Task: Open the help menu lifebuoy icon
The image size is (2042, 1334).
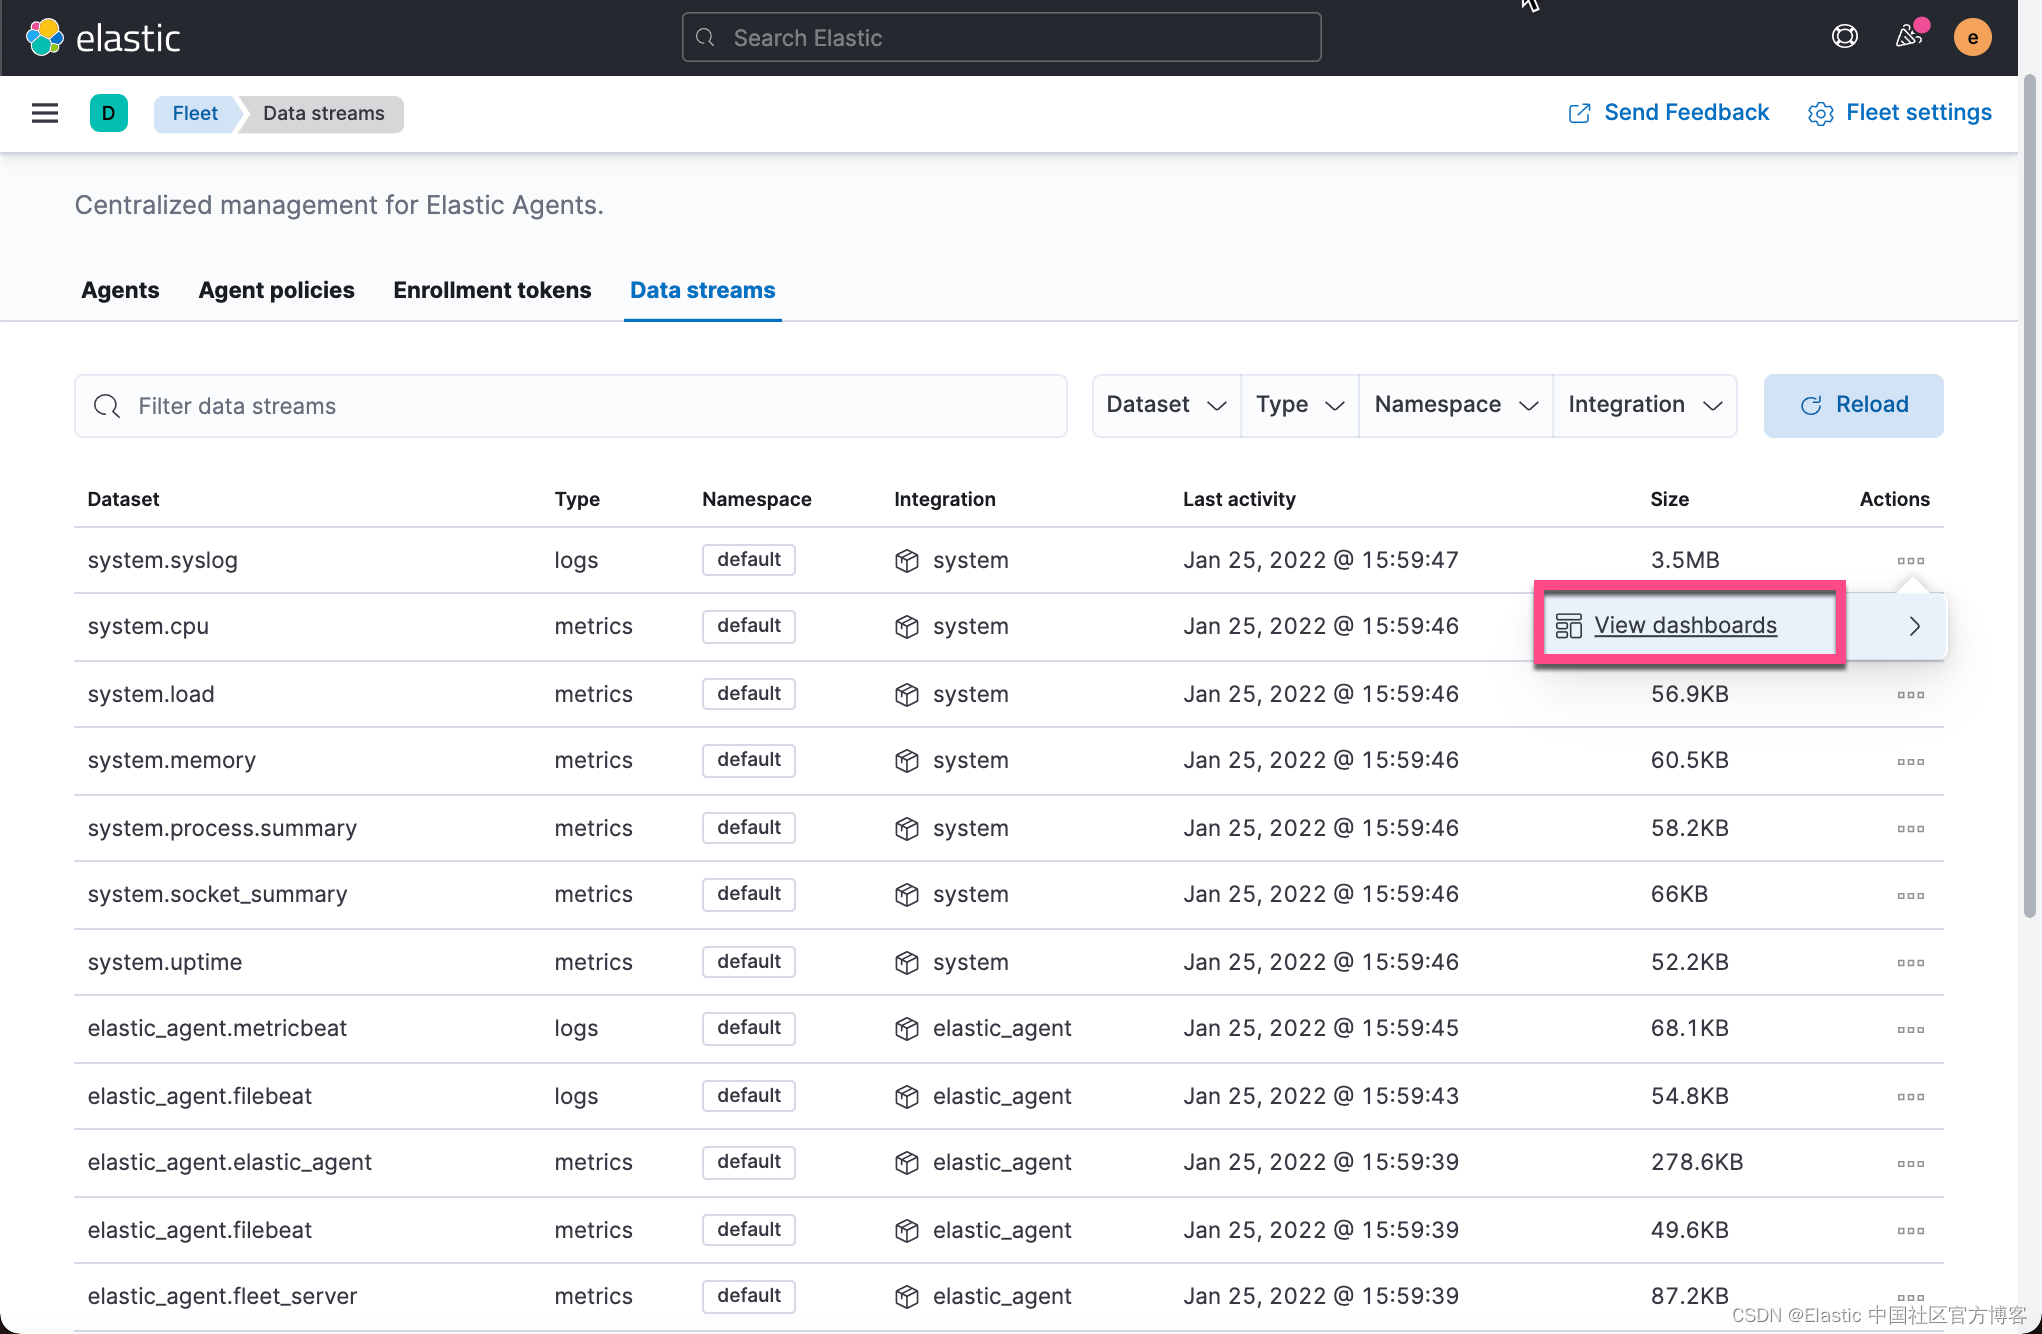Action: tap(1844, 37)
